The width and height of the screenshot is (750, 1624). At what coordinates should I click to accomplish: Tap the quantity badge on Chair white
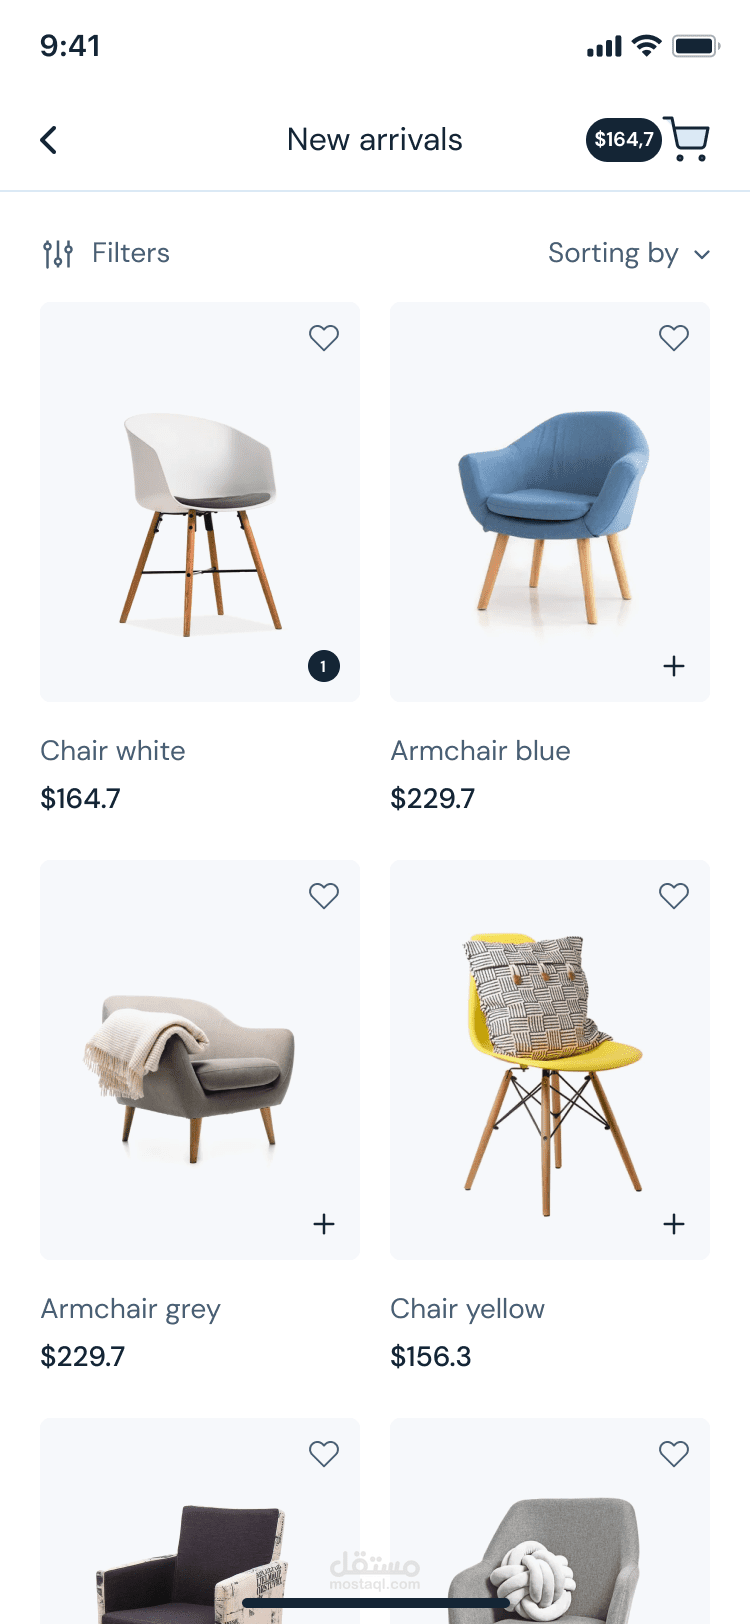pyautogui.click(x=324, y=666)
